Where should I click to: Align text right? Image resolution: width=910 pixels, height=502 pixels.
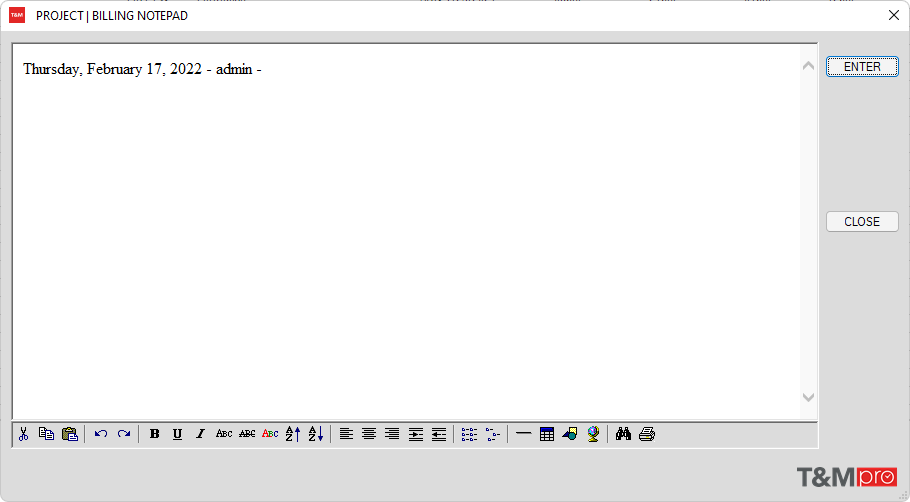click(392, 434)
